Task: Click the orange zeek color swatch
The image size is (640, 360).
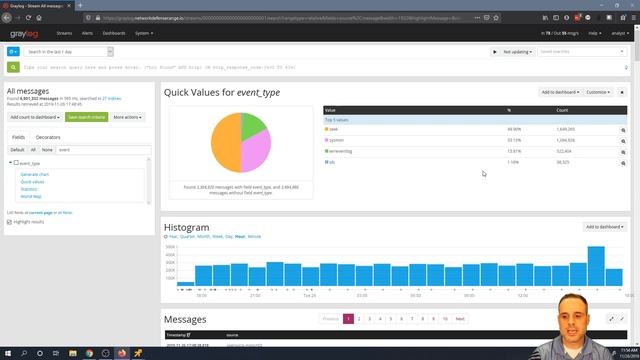Action: 326,129
